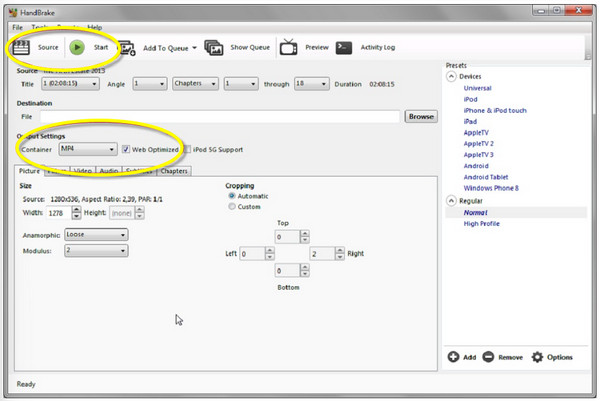Click the green Start play icon
This screenshot has width=600, height=401.
77,47
